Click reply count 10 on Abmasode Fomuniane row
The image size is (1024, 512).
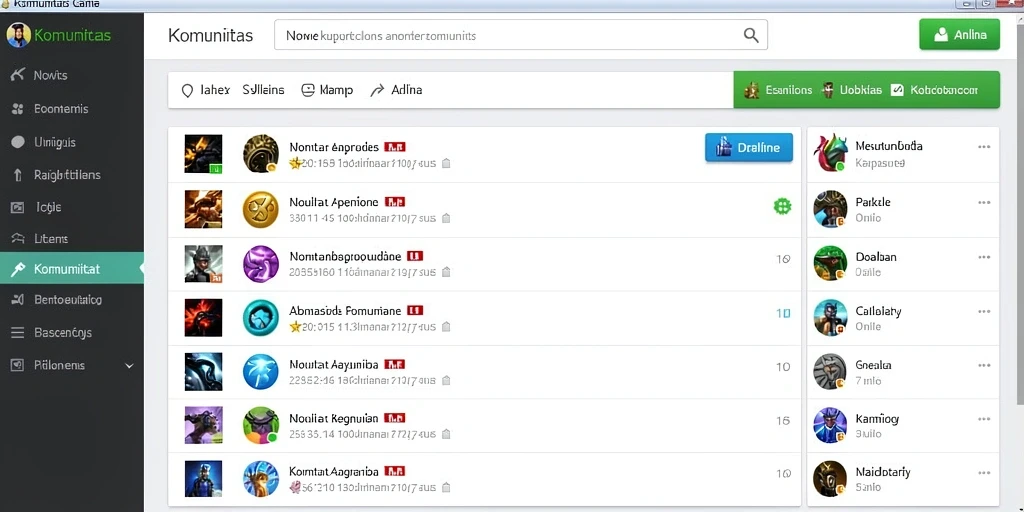(x=783, y=313)
